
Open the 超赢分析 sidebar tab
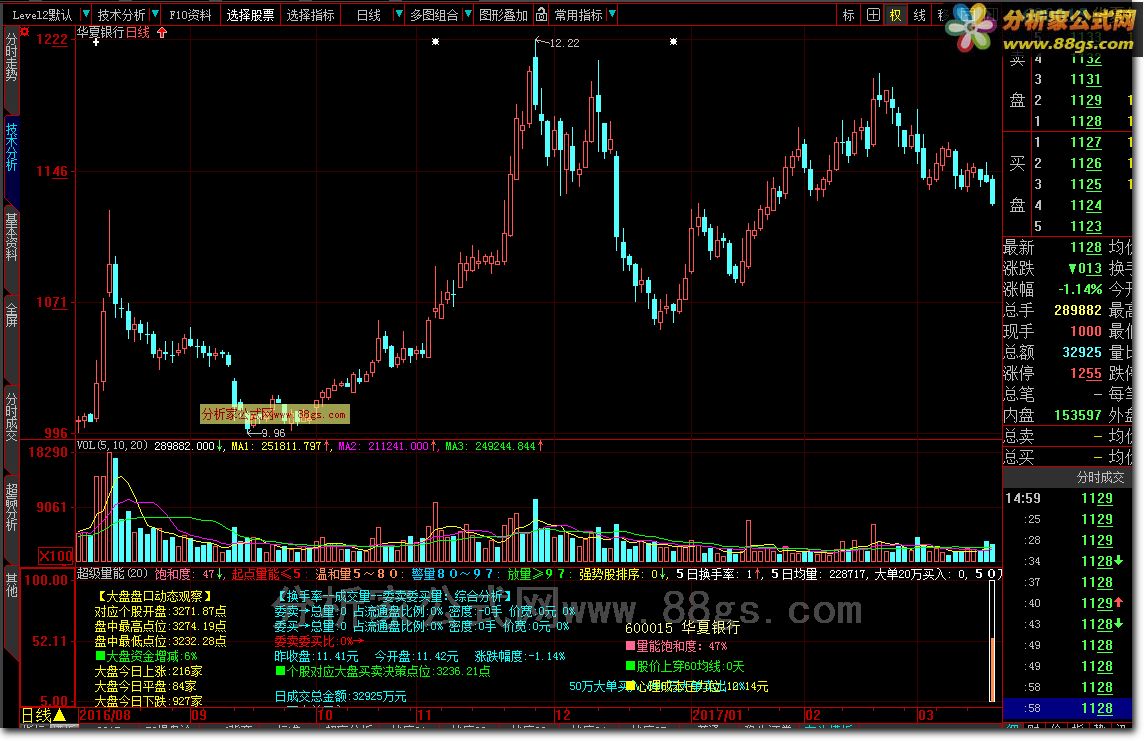coord(11,506)
